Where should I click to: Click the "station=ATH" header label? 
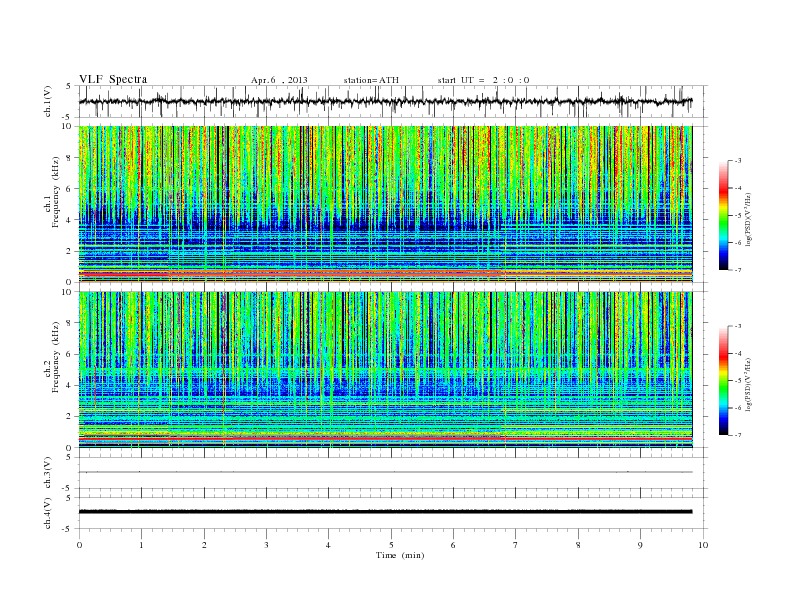[x=371, y=80]
